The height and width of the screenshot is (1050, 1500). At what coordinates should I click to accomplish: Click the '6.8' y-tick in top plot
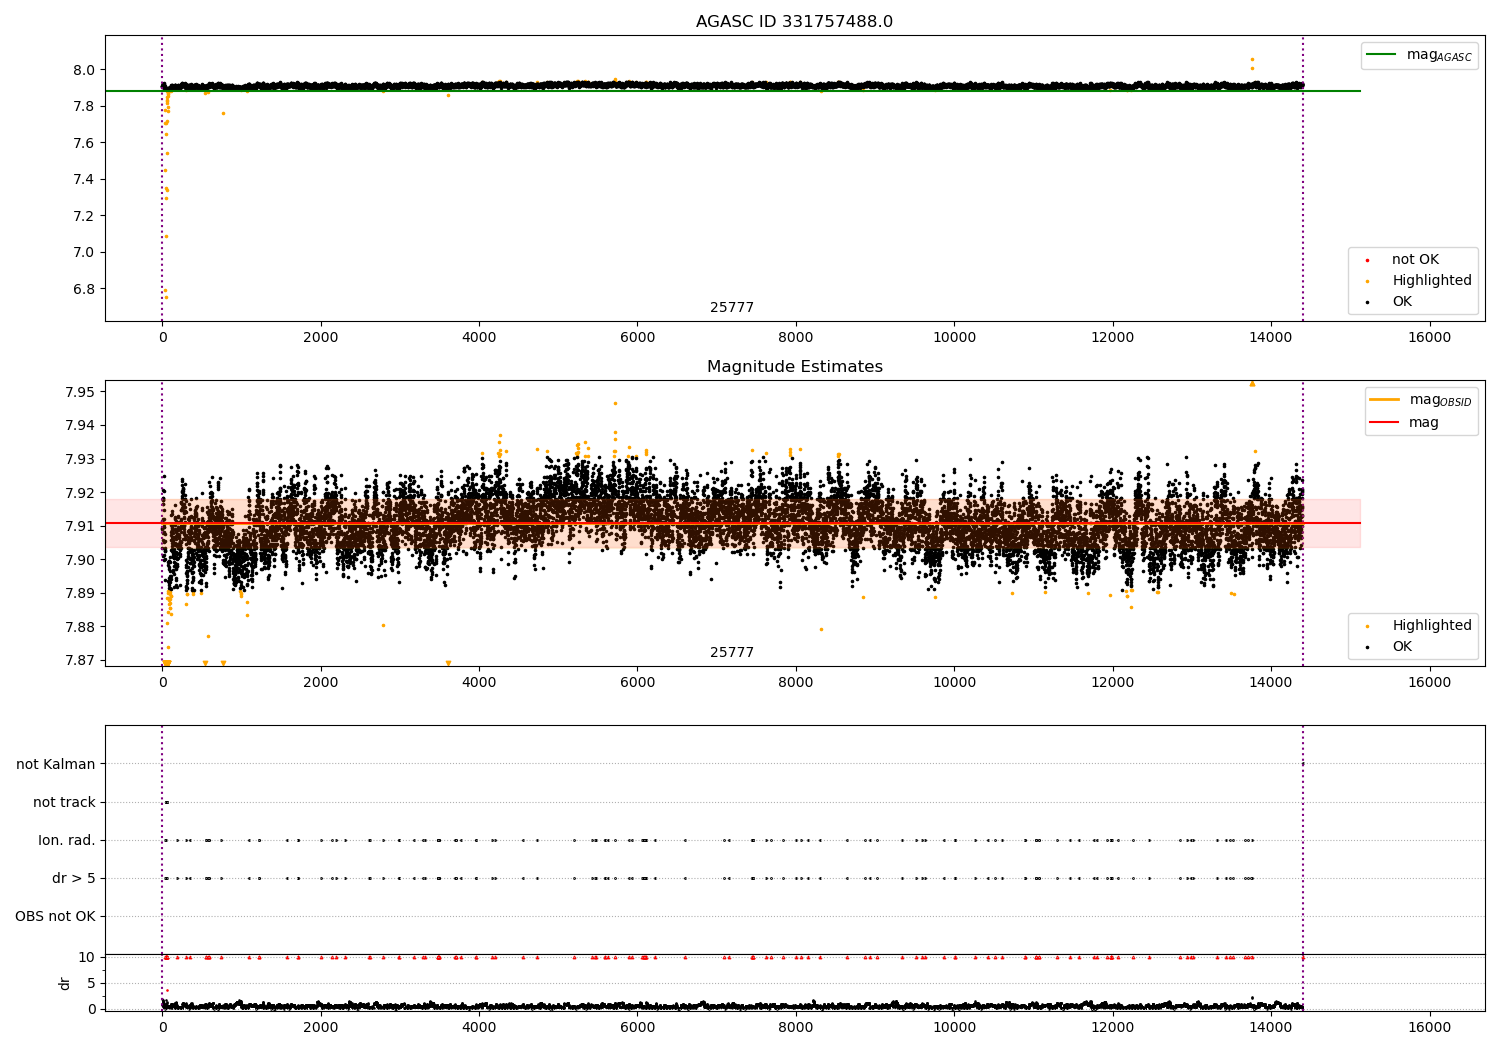coord(83,290)
